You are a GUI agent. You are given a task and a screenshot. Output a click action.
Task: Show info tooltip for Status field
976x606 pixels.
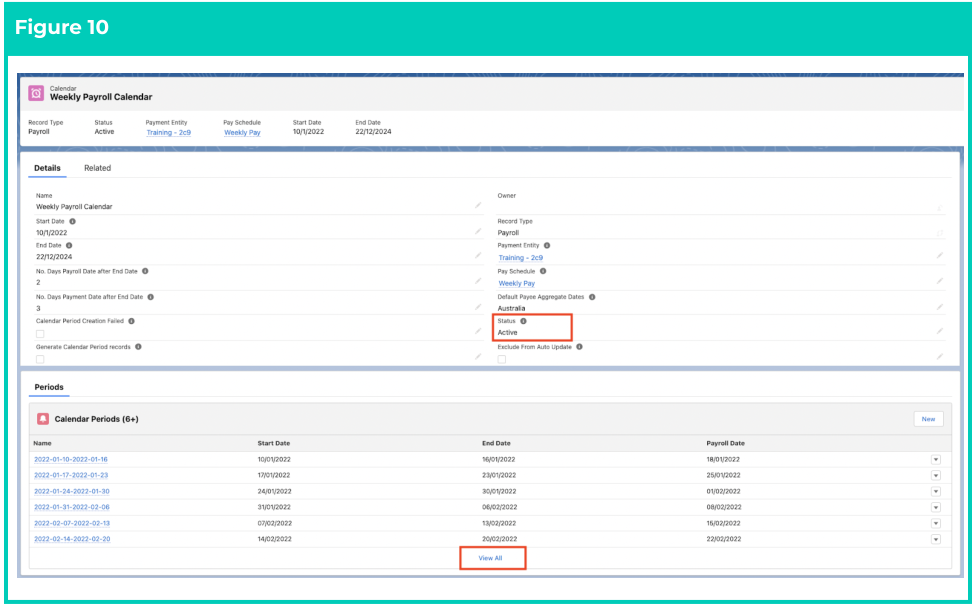pyautogui.click(x=523, y=321)
